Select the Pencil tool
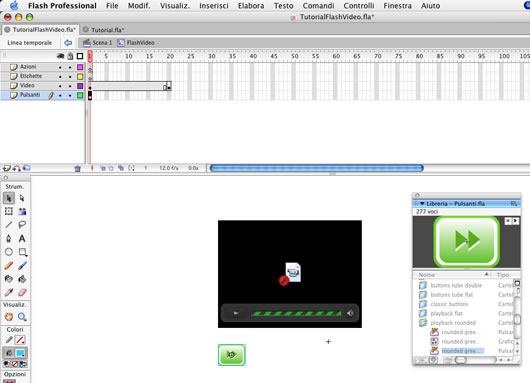Image resolution: width=530 pixels, height=383 pixels. [x=9, y=266]
